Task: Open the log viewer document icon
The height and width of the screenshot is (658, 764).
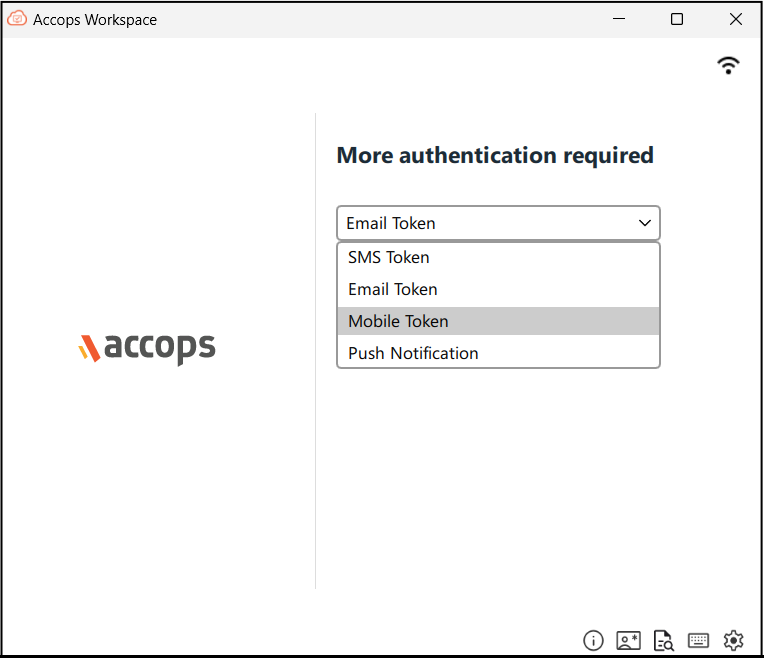Action: click(x=664, y=640)
